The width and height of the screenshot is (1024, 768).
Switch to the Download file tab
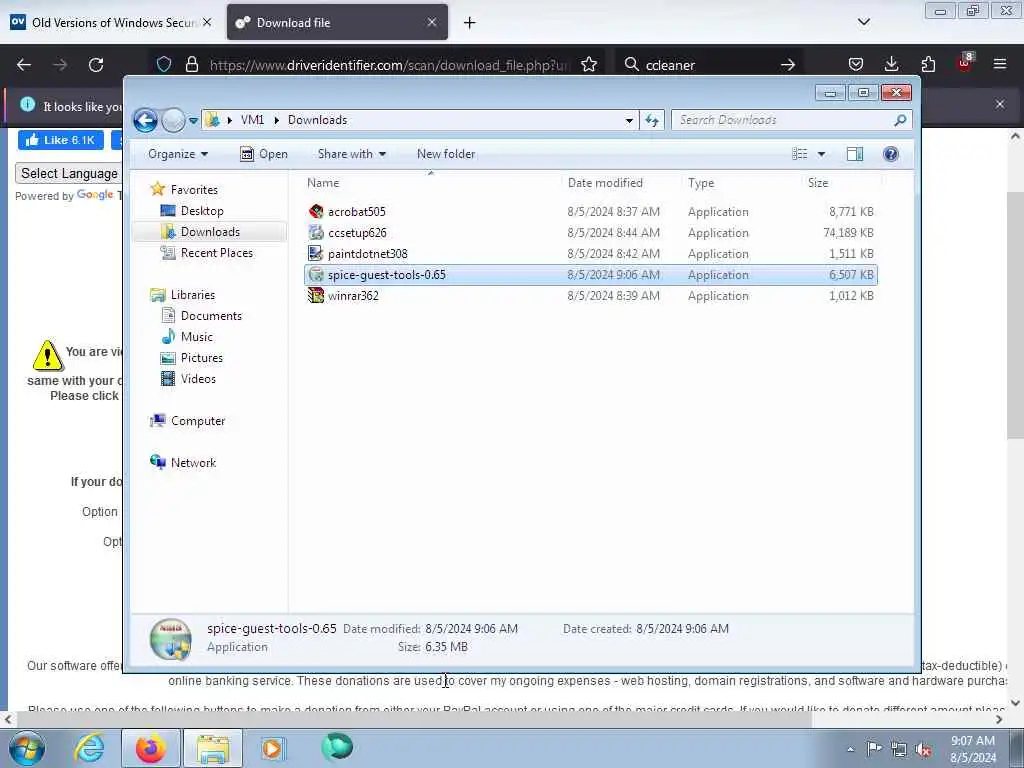pyautogui.click(x=337, y=22)
